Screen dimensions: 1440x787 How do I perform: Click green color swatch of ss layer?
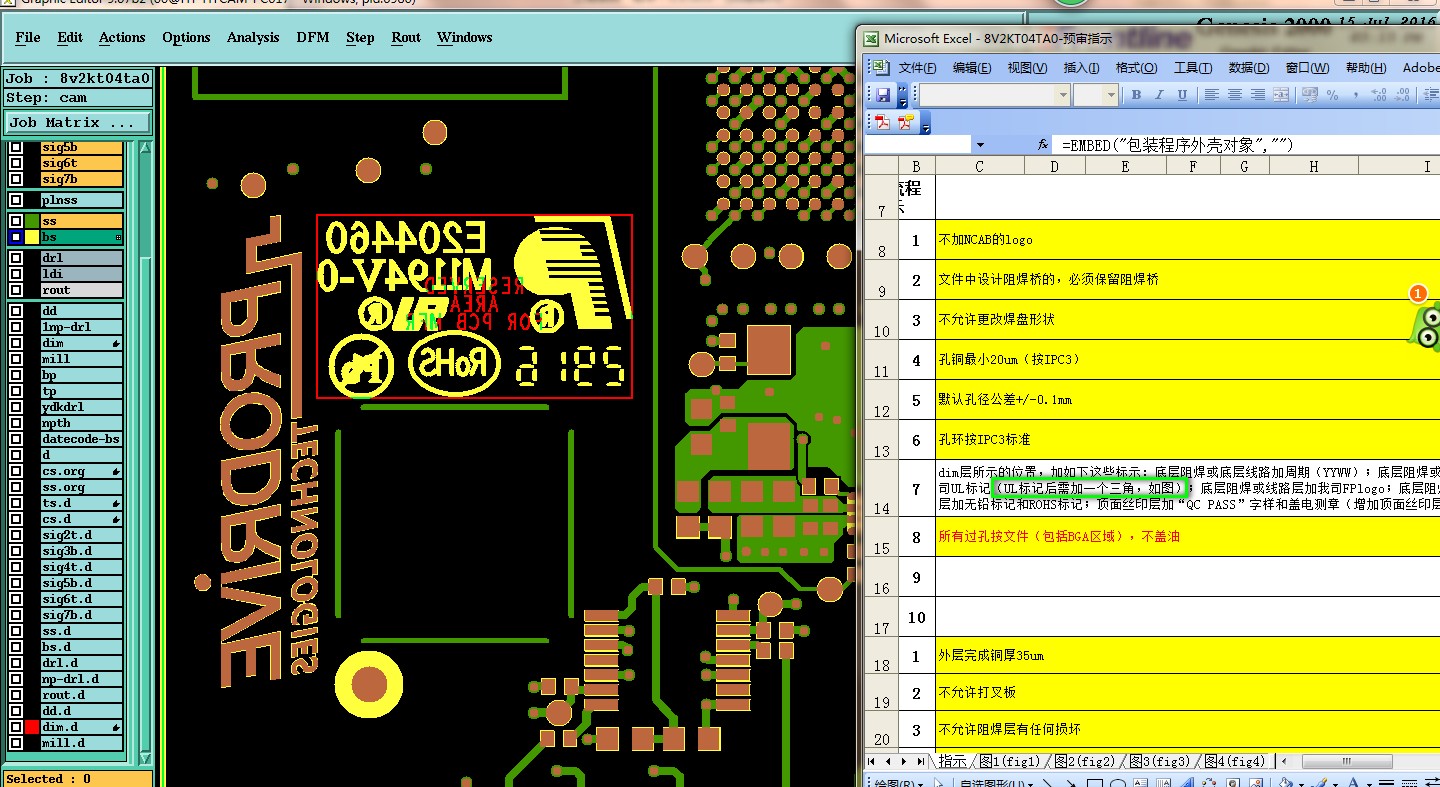[32, 221]
